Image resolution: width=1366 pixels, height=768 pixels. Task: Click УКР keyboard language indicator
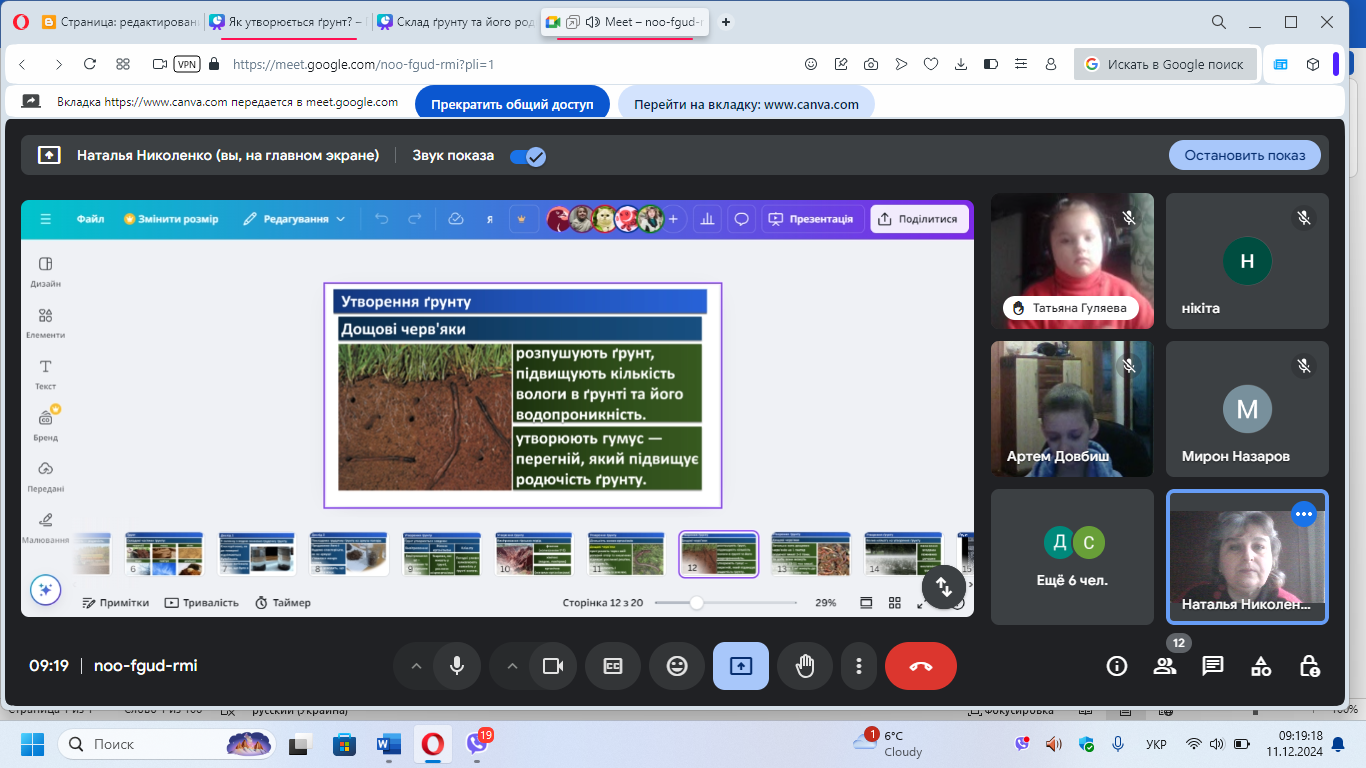tap(1155, 745)
